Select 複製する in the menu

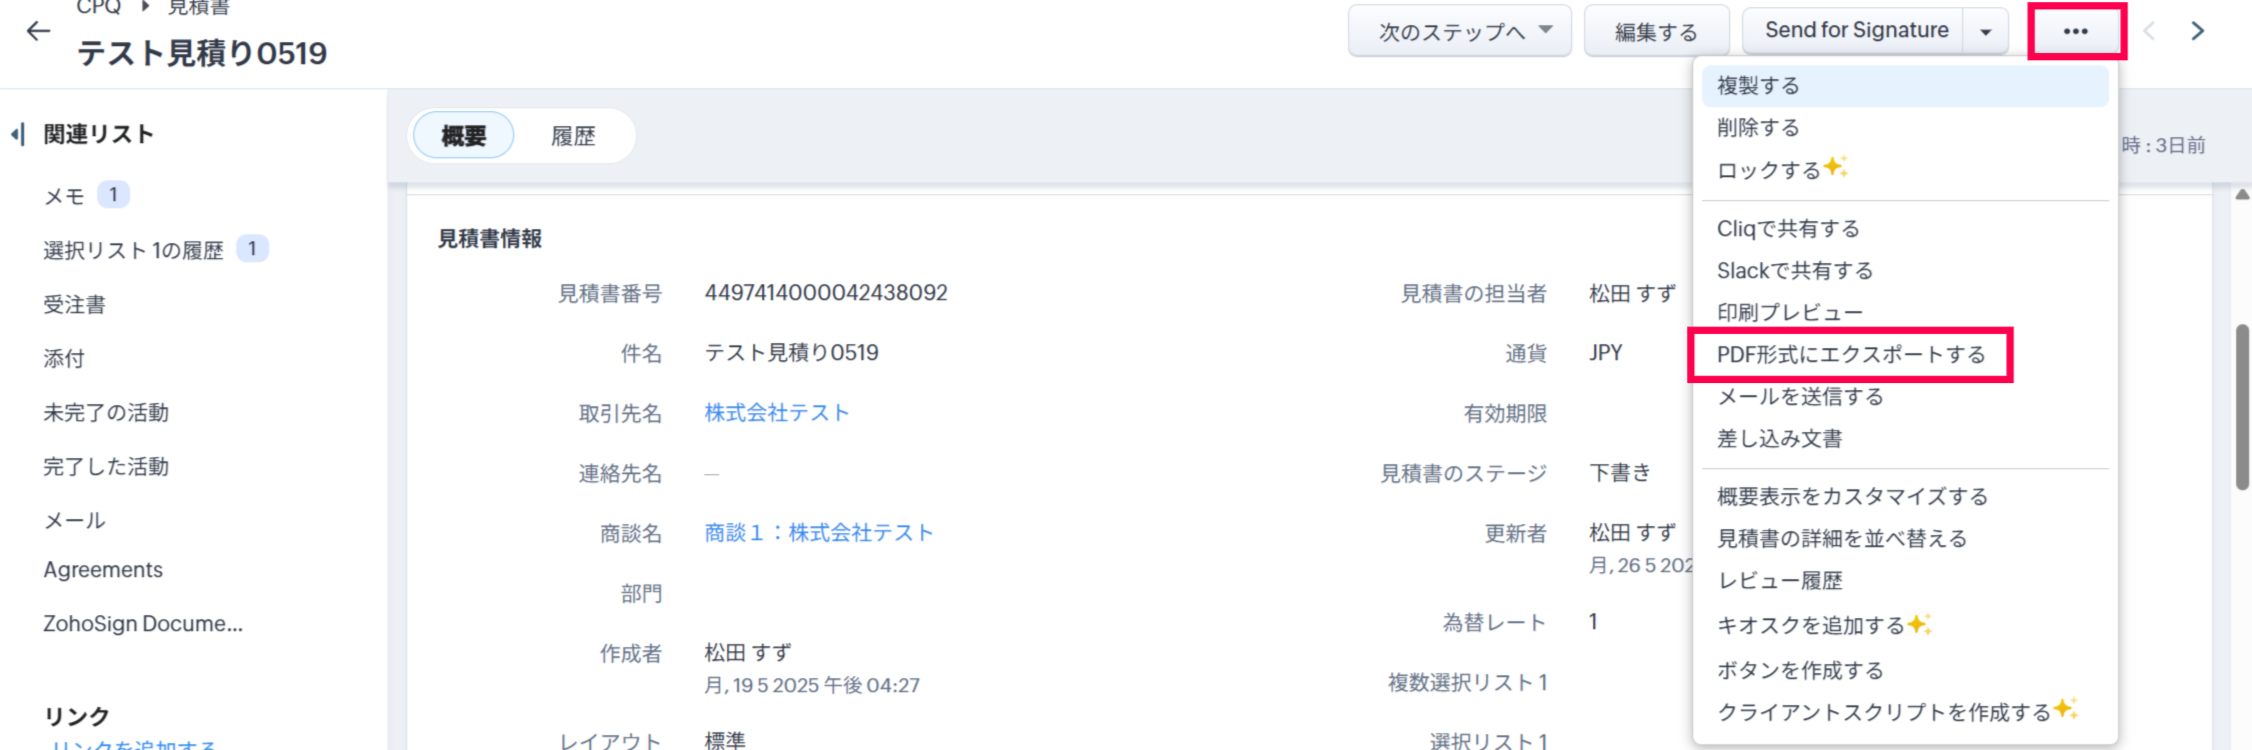1758,86
